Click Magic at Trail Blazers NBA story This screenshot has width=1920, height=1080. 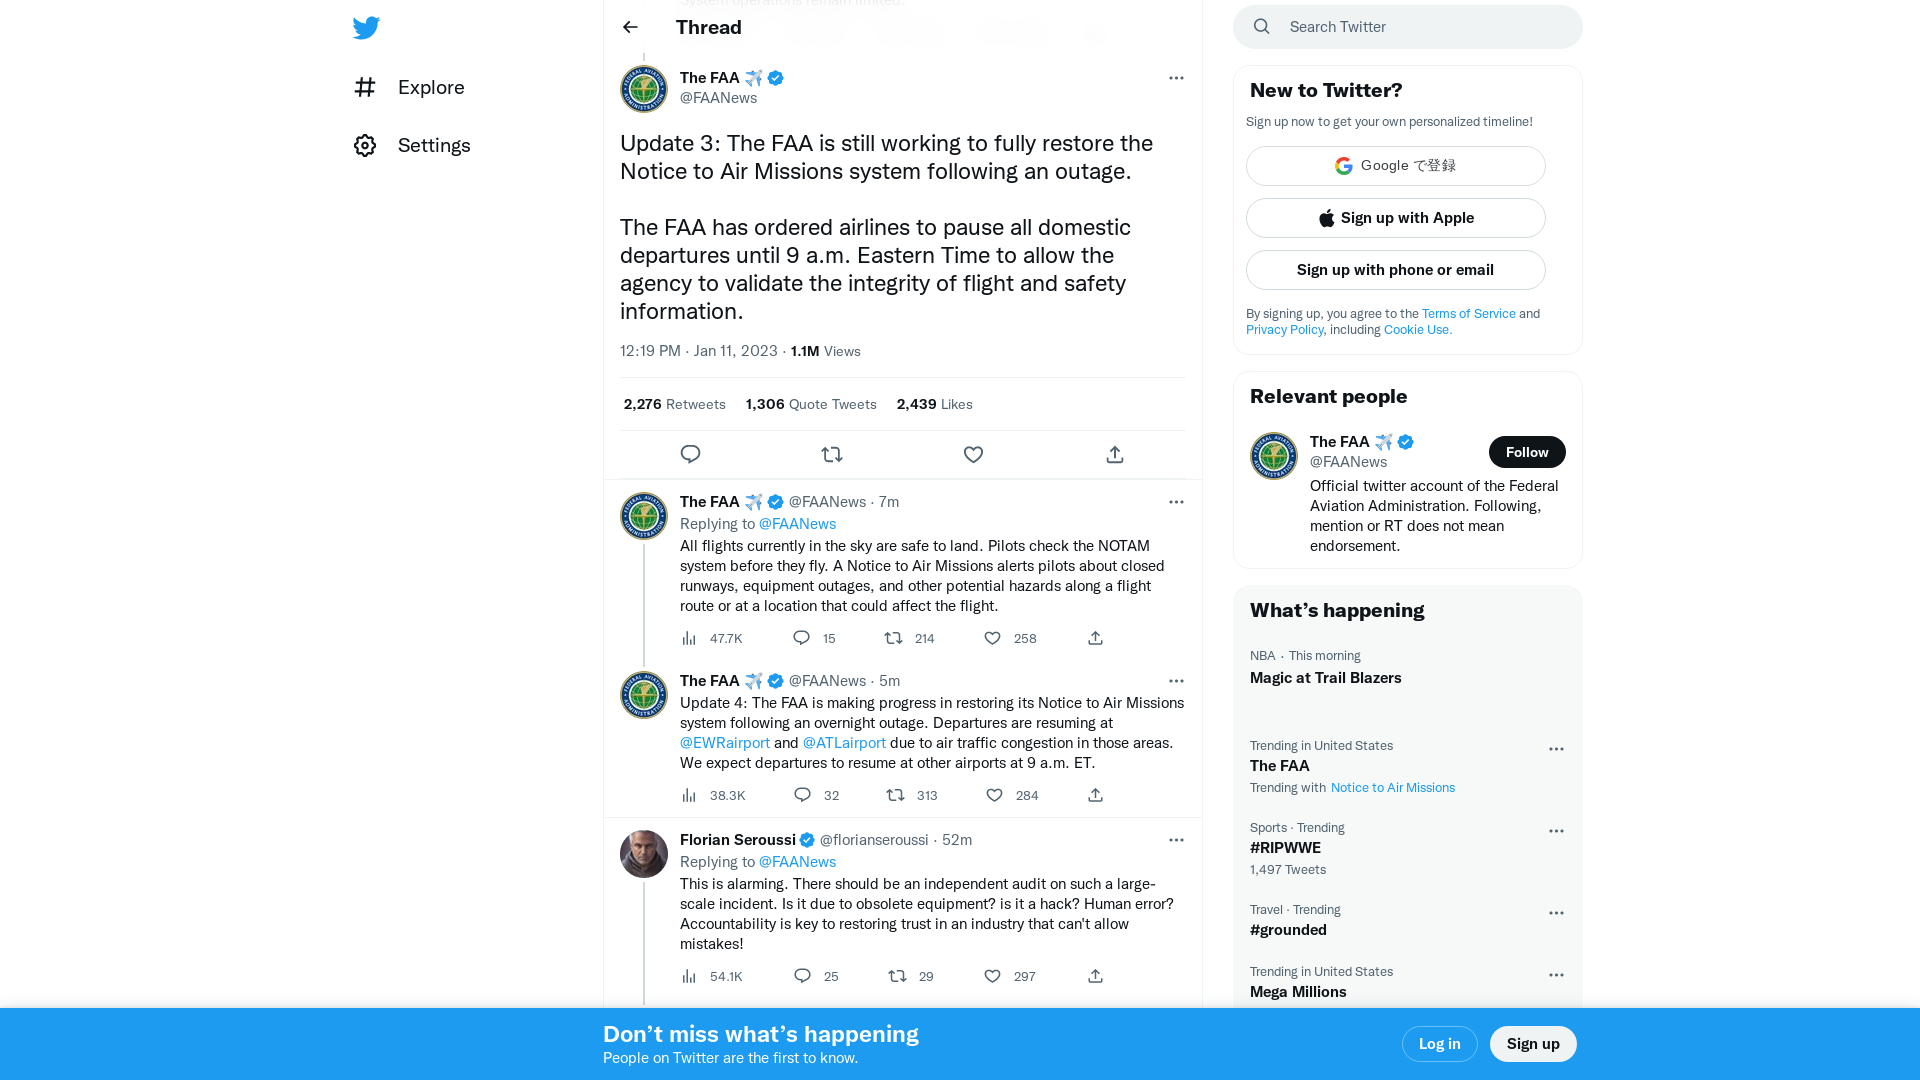click(x=1325, y=676)
